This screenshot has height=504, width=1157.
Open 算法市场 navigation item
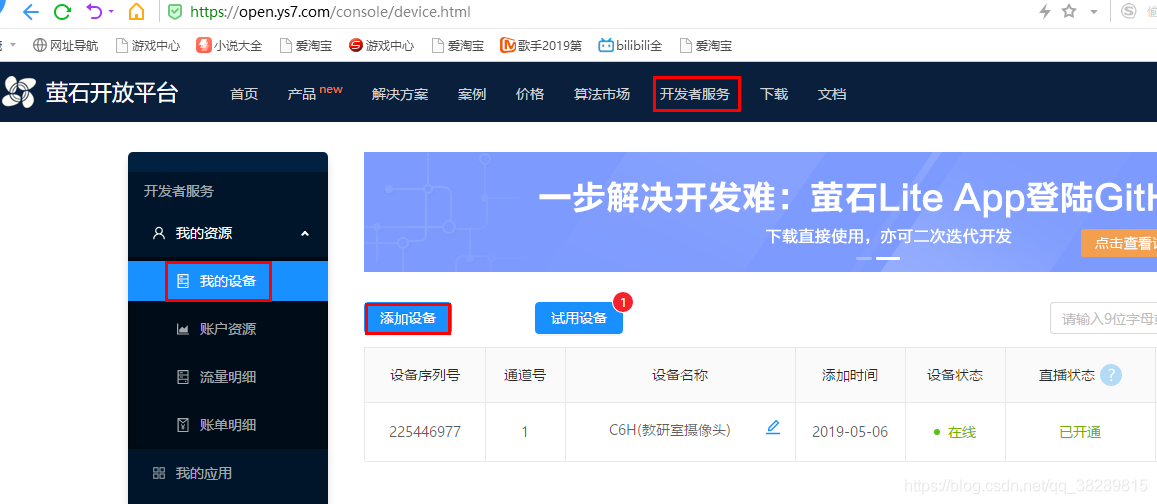[602, 94]
